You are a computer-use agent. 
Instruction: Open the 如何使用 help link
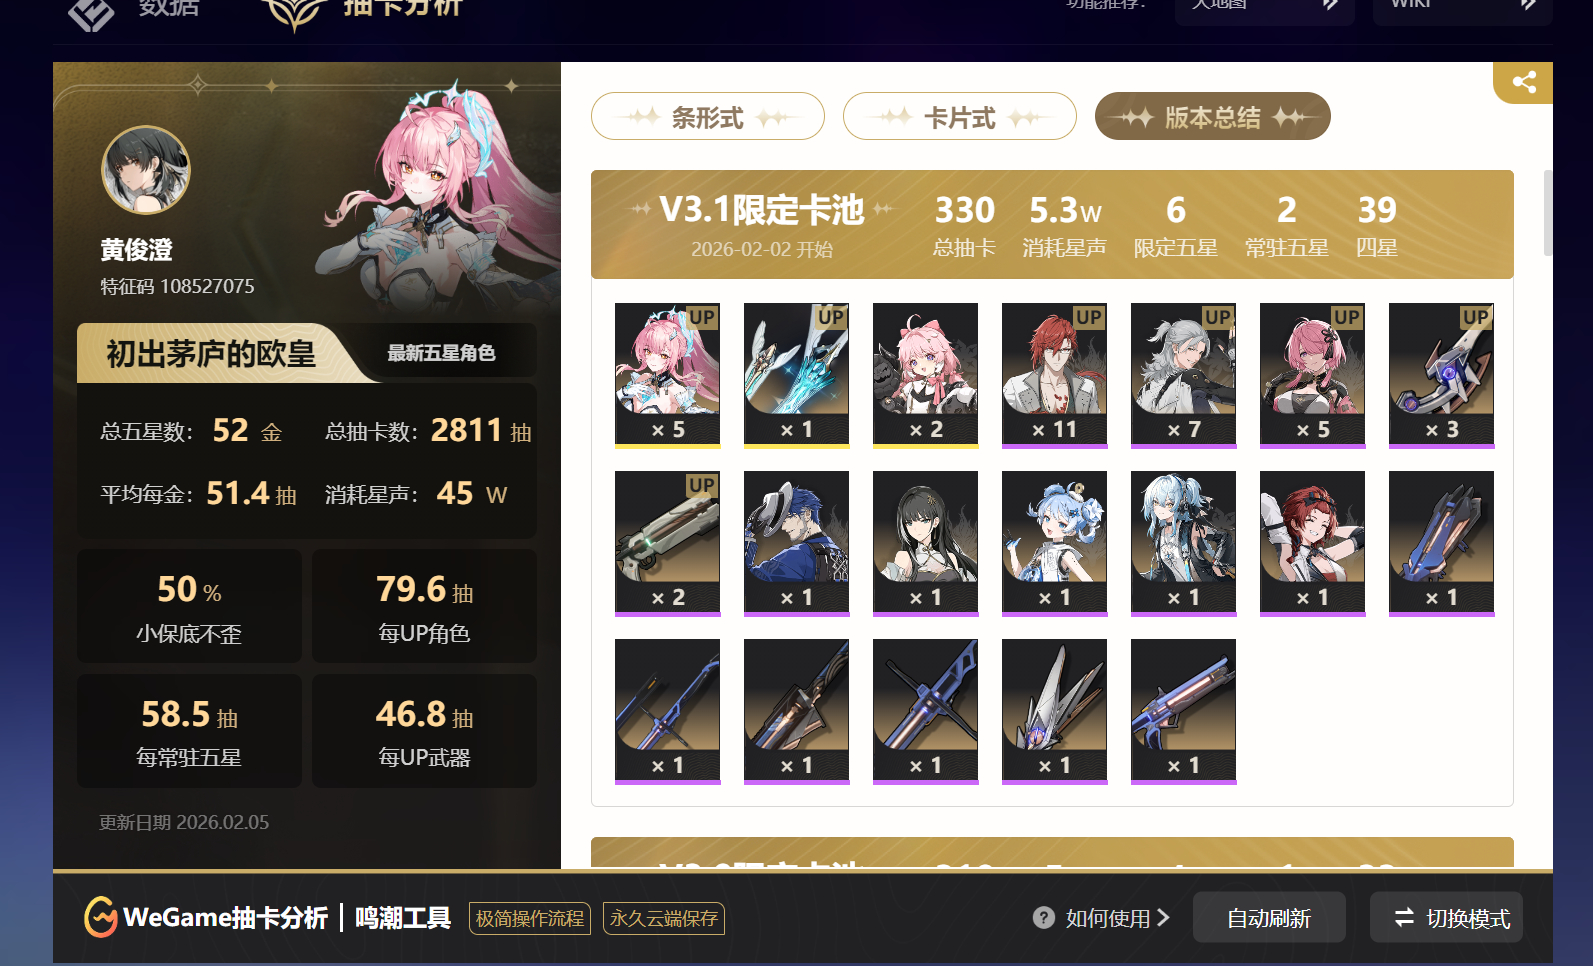click(x=1108, y=918)
